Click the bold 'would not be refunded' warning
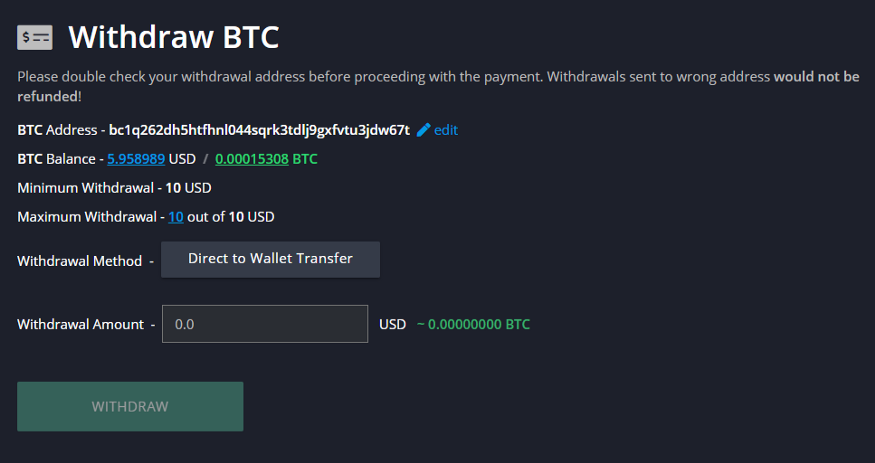875x463 pixels. click(816, 77)
